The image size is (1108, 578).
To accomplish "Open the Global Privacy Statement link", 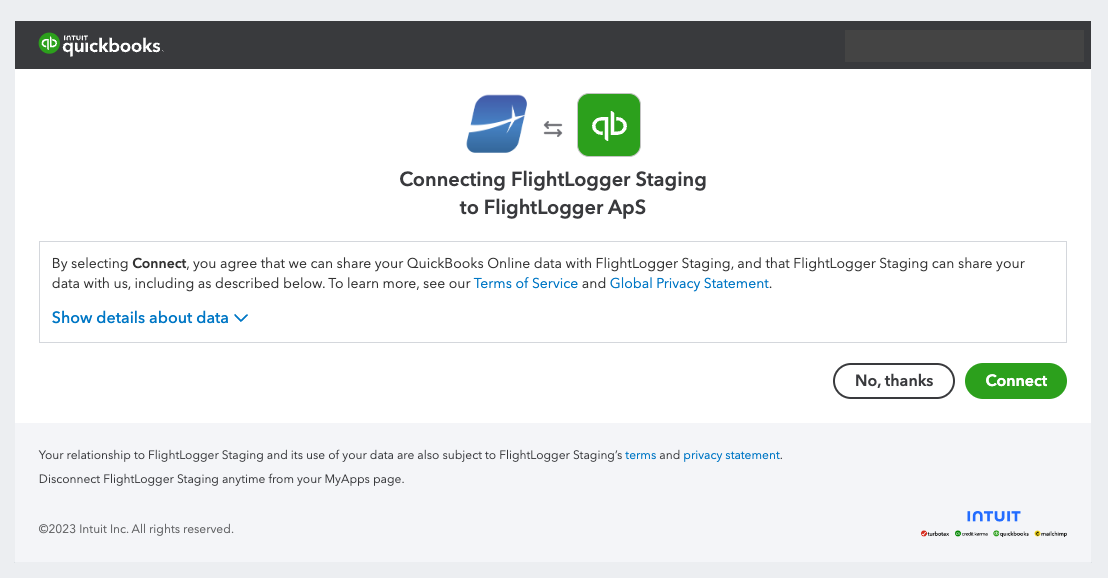I will click(x=689, y=283).
